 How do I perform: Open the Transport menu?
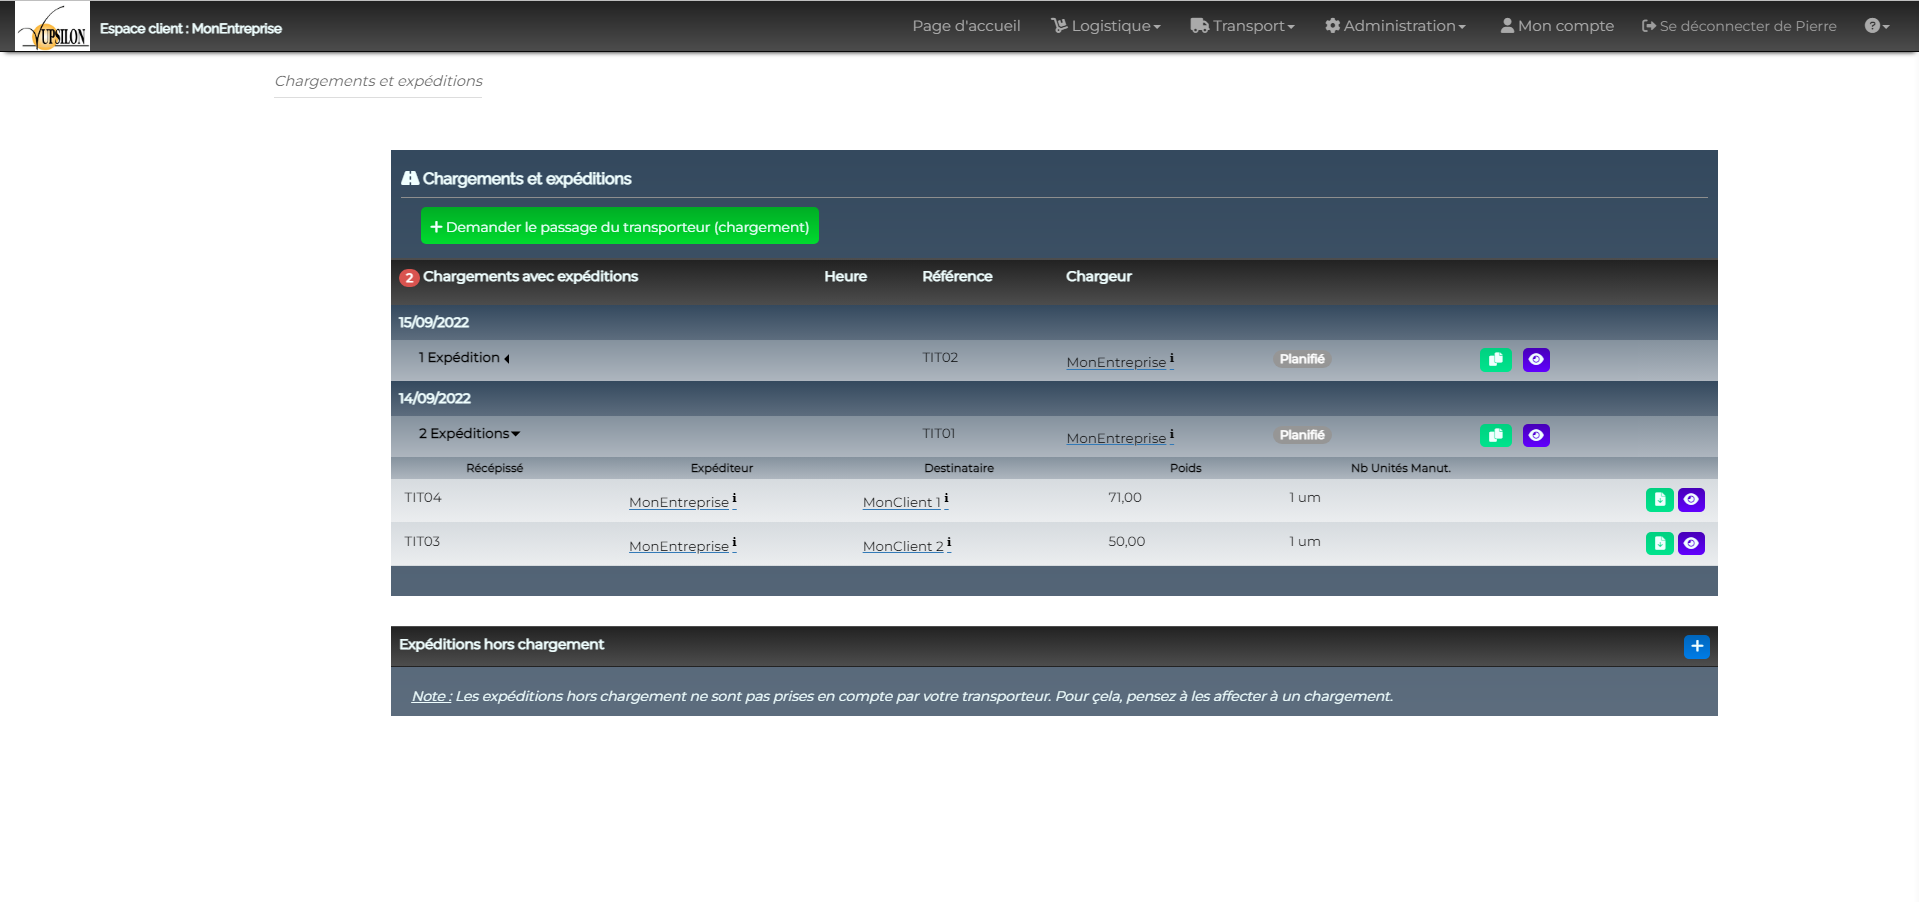[1242, 26]
